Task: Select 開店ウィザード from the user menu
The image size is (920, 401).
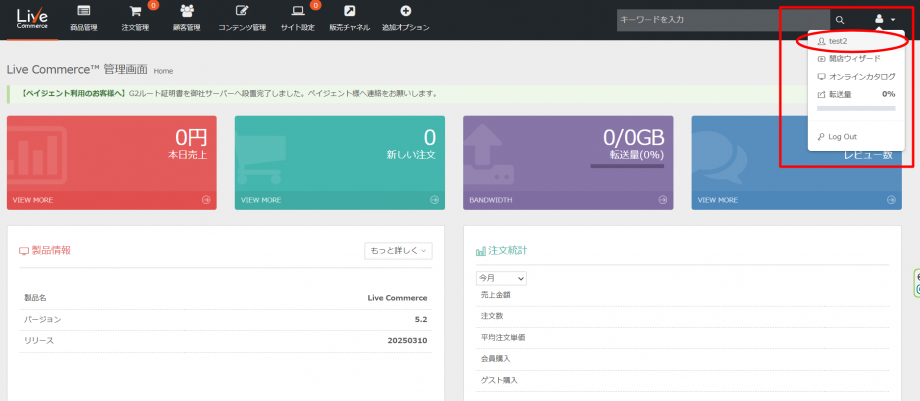Action: (x=854, y=59)
